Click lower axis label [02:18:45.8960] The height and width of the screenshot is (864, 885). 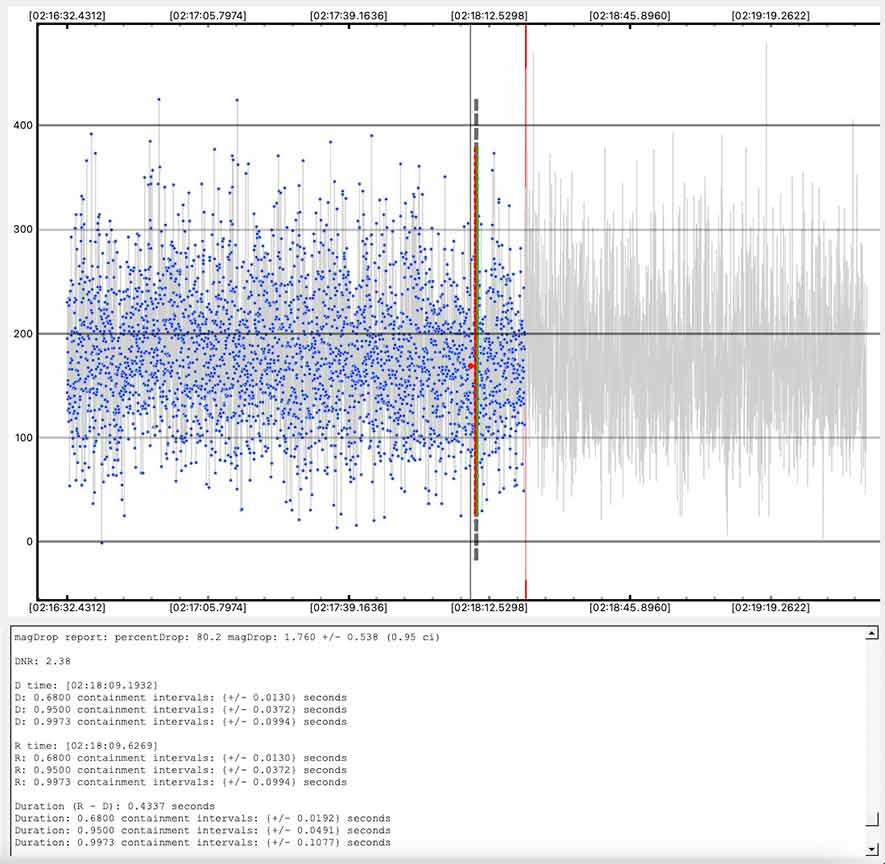click(x=630, y=608)
